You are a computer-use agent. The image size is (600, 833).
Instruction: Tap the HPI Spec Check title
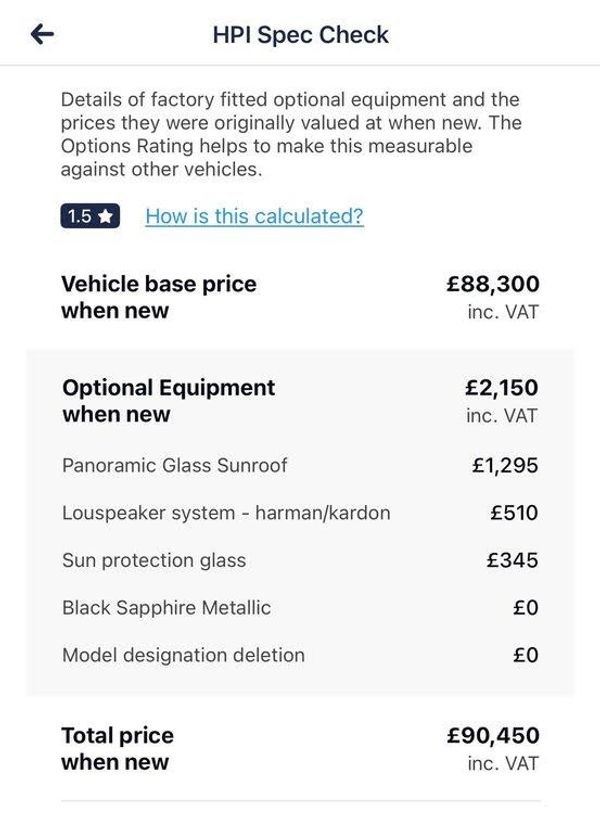[x=300, y=34]
